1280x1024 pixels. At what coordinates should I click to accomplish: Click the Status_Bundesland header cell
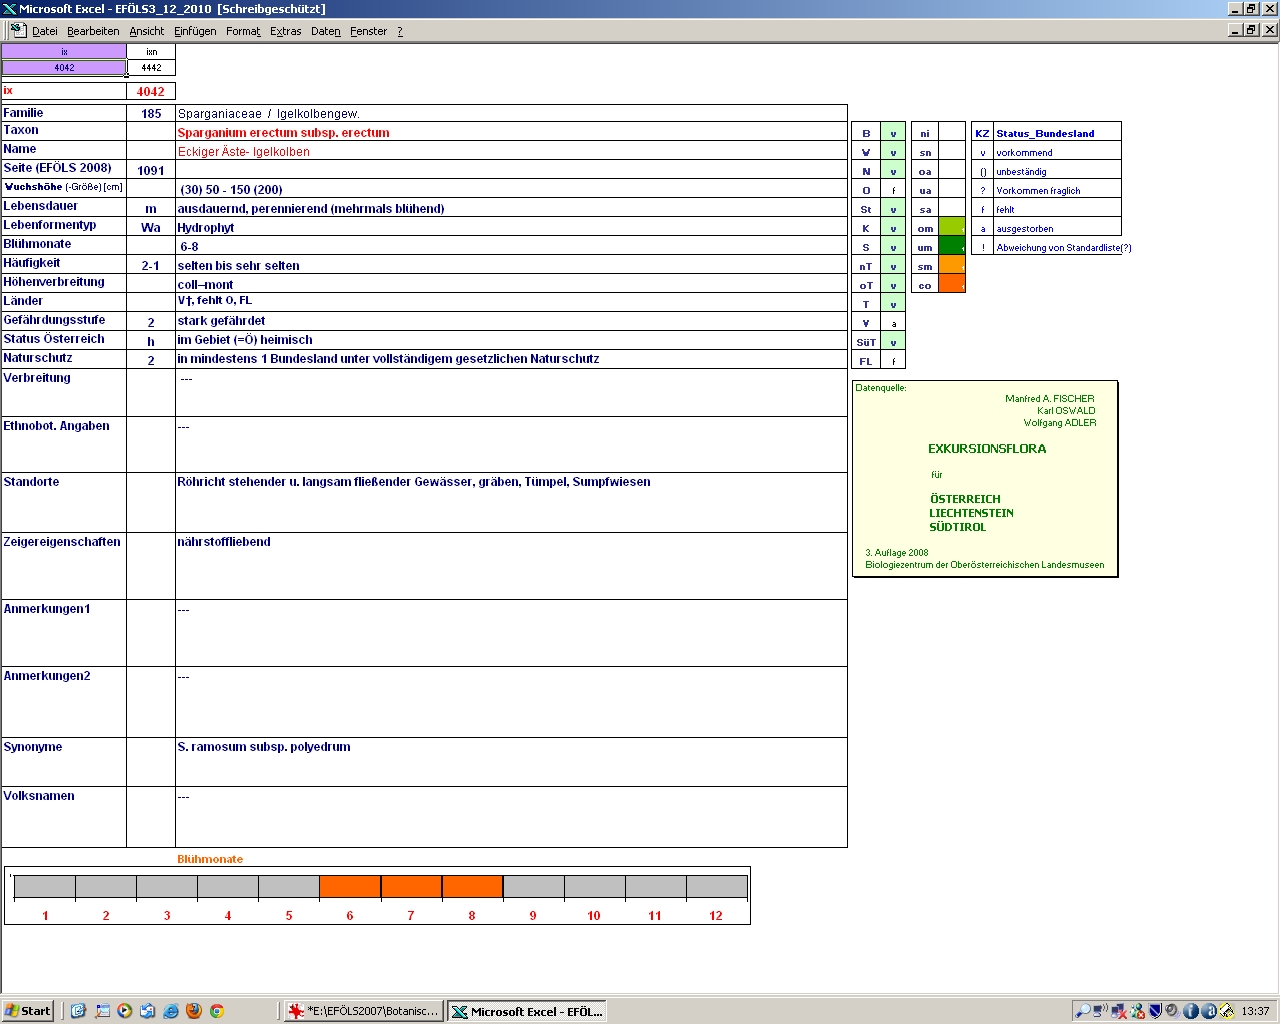[x=1057, y=133]
